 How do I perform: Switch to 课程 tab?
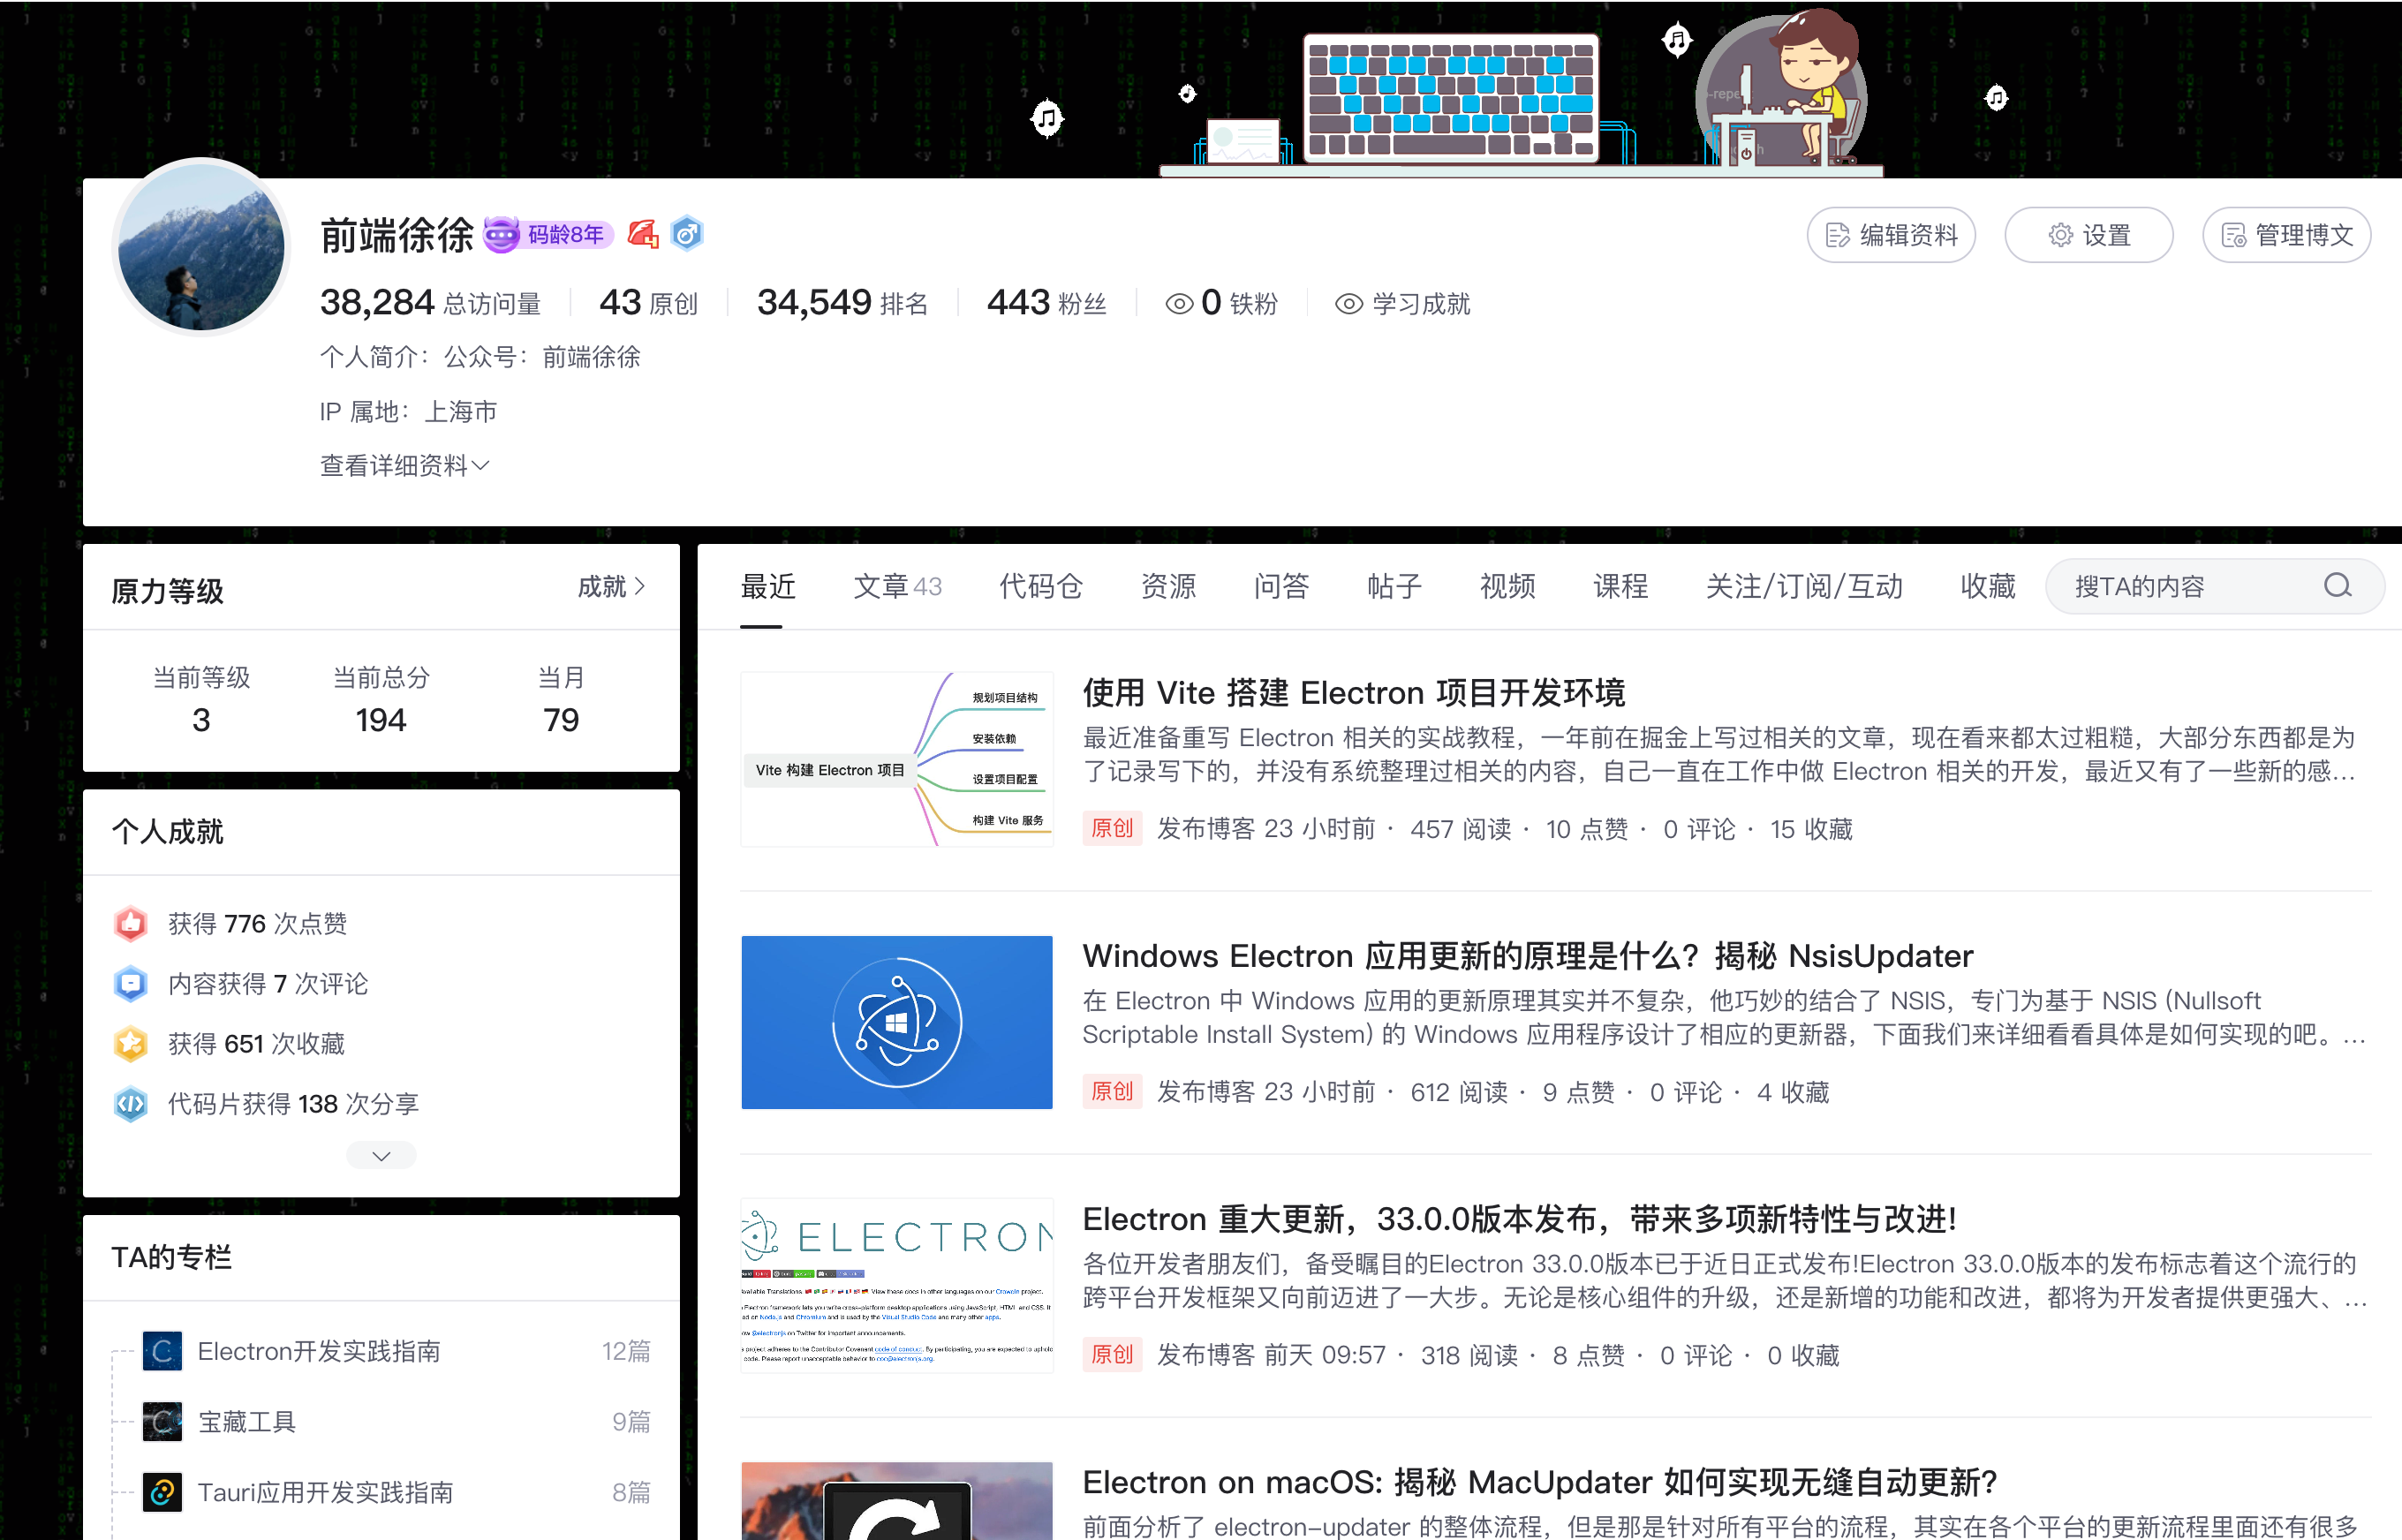coord(1620,587)
